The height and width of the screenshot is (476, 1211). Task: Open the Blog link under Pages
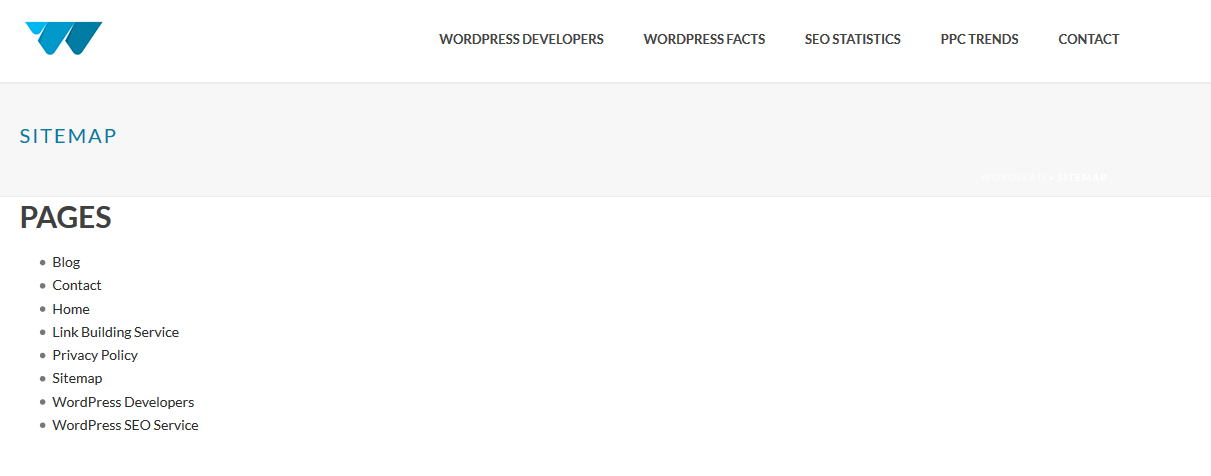pyautogui.click(x=66, y=262)
